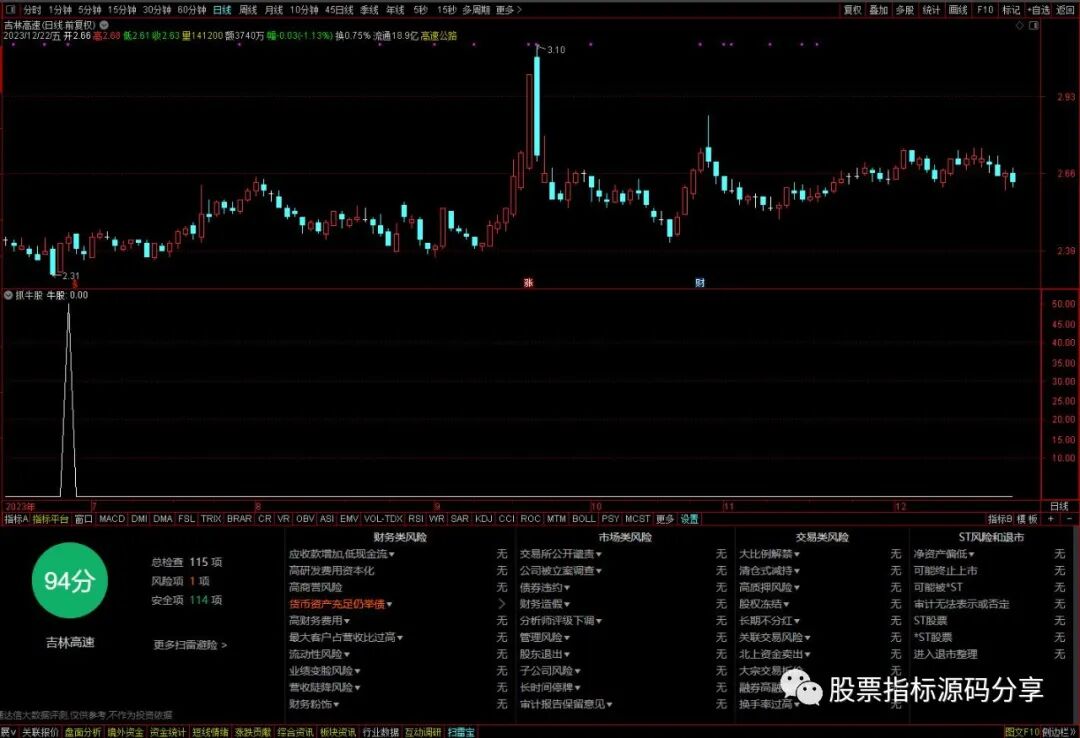Screen dimensions: 1080x738
Task: Click the plus icon to add an indicator pane
Action: tap(1051, 519)
